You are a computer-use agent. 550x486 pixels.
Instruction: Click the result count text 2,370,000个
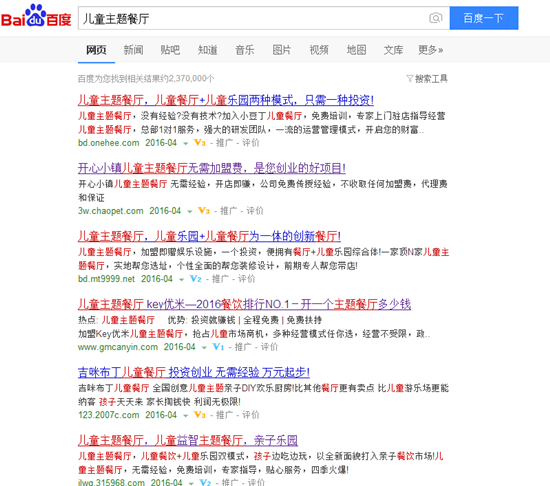[192, 79]
